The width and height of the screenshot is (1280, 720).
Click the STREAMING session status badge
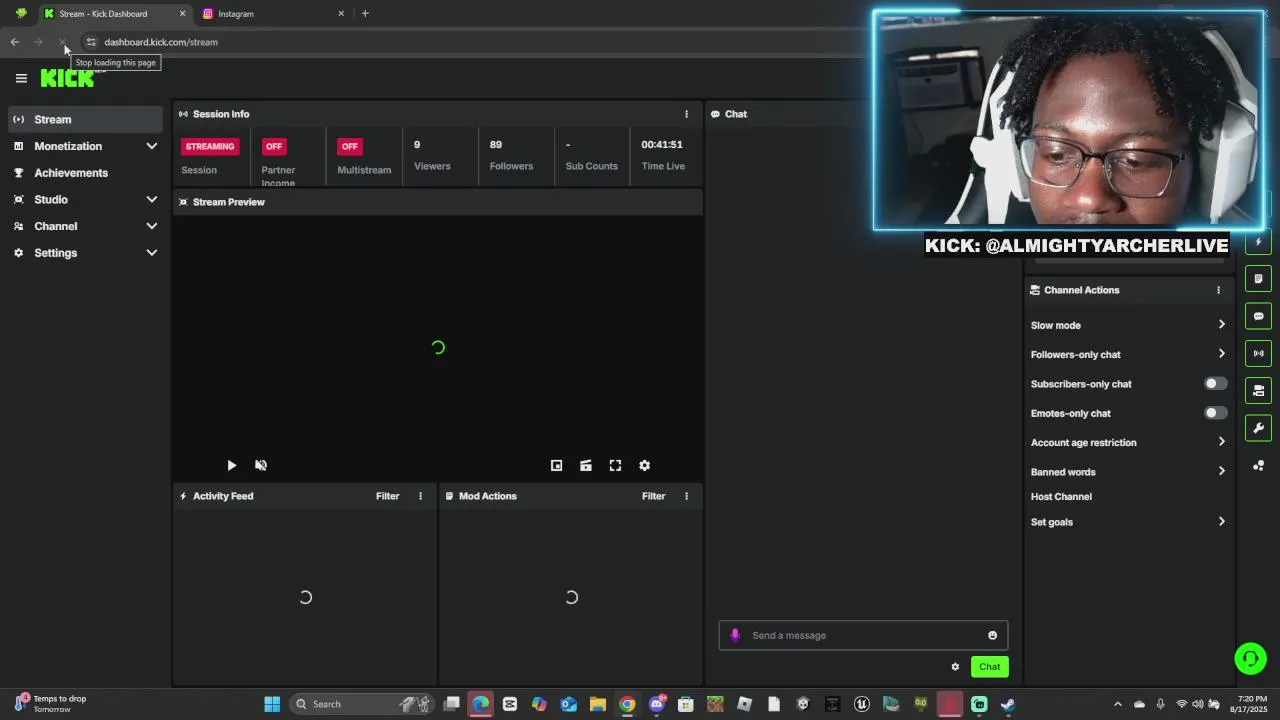click(210, 146)
